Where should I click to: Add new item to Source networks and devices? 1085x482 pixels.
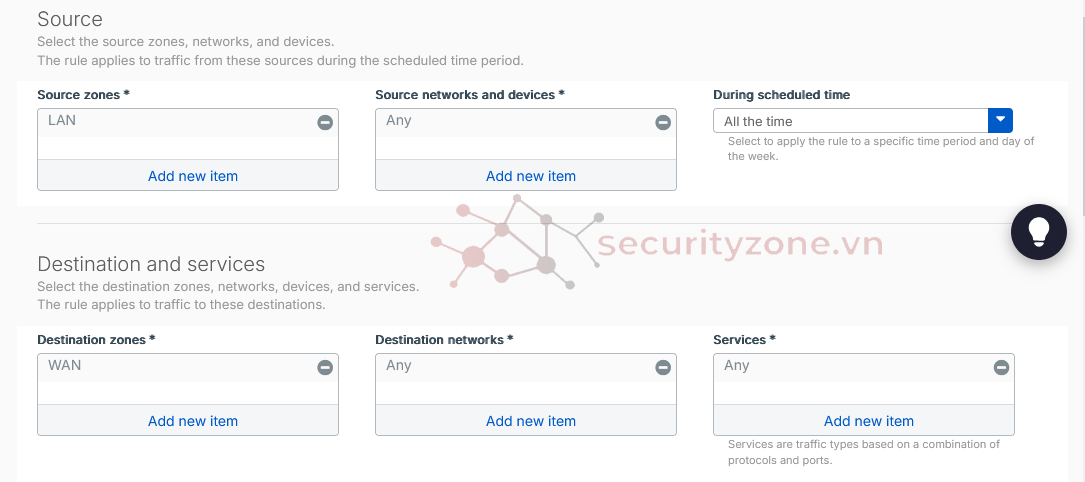[531, 176]
